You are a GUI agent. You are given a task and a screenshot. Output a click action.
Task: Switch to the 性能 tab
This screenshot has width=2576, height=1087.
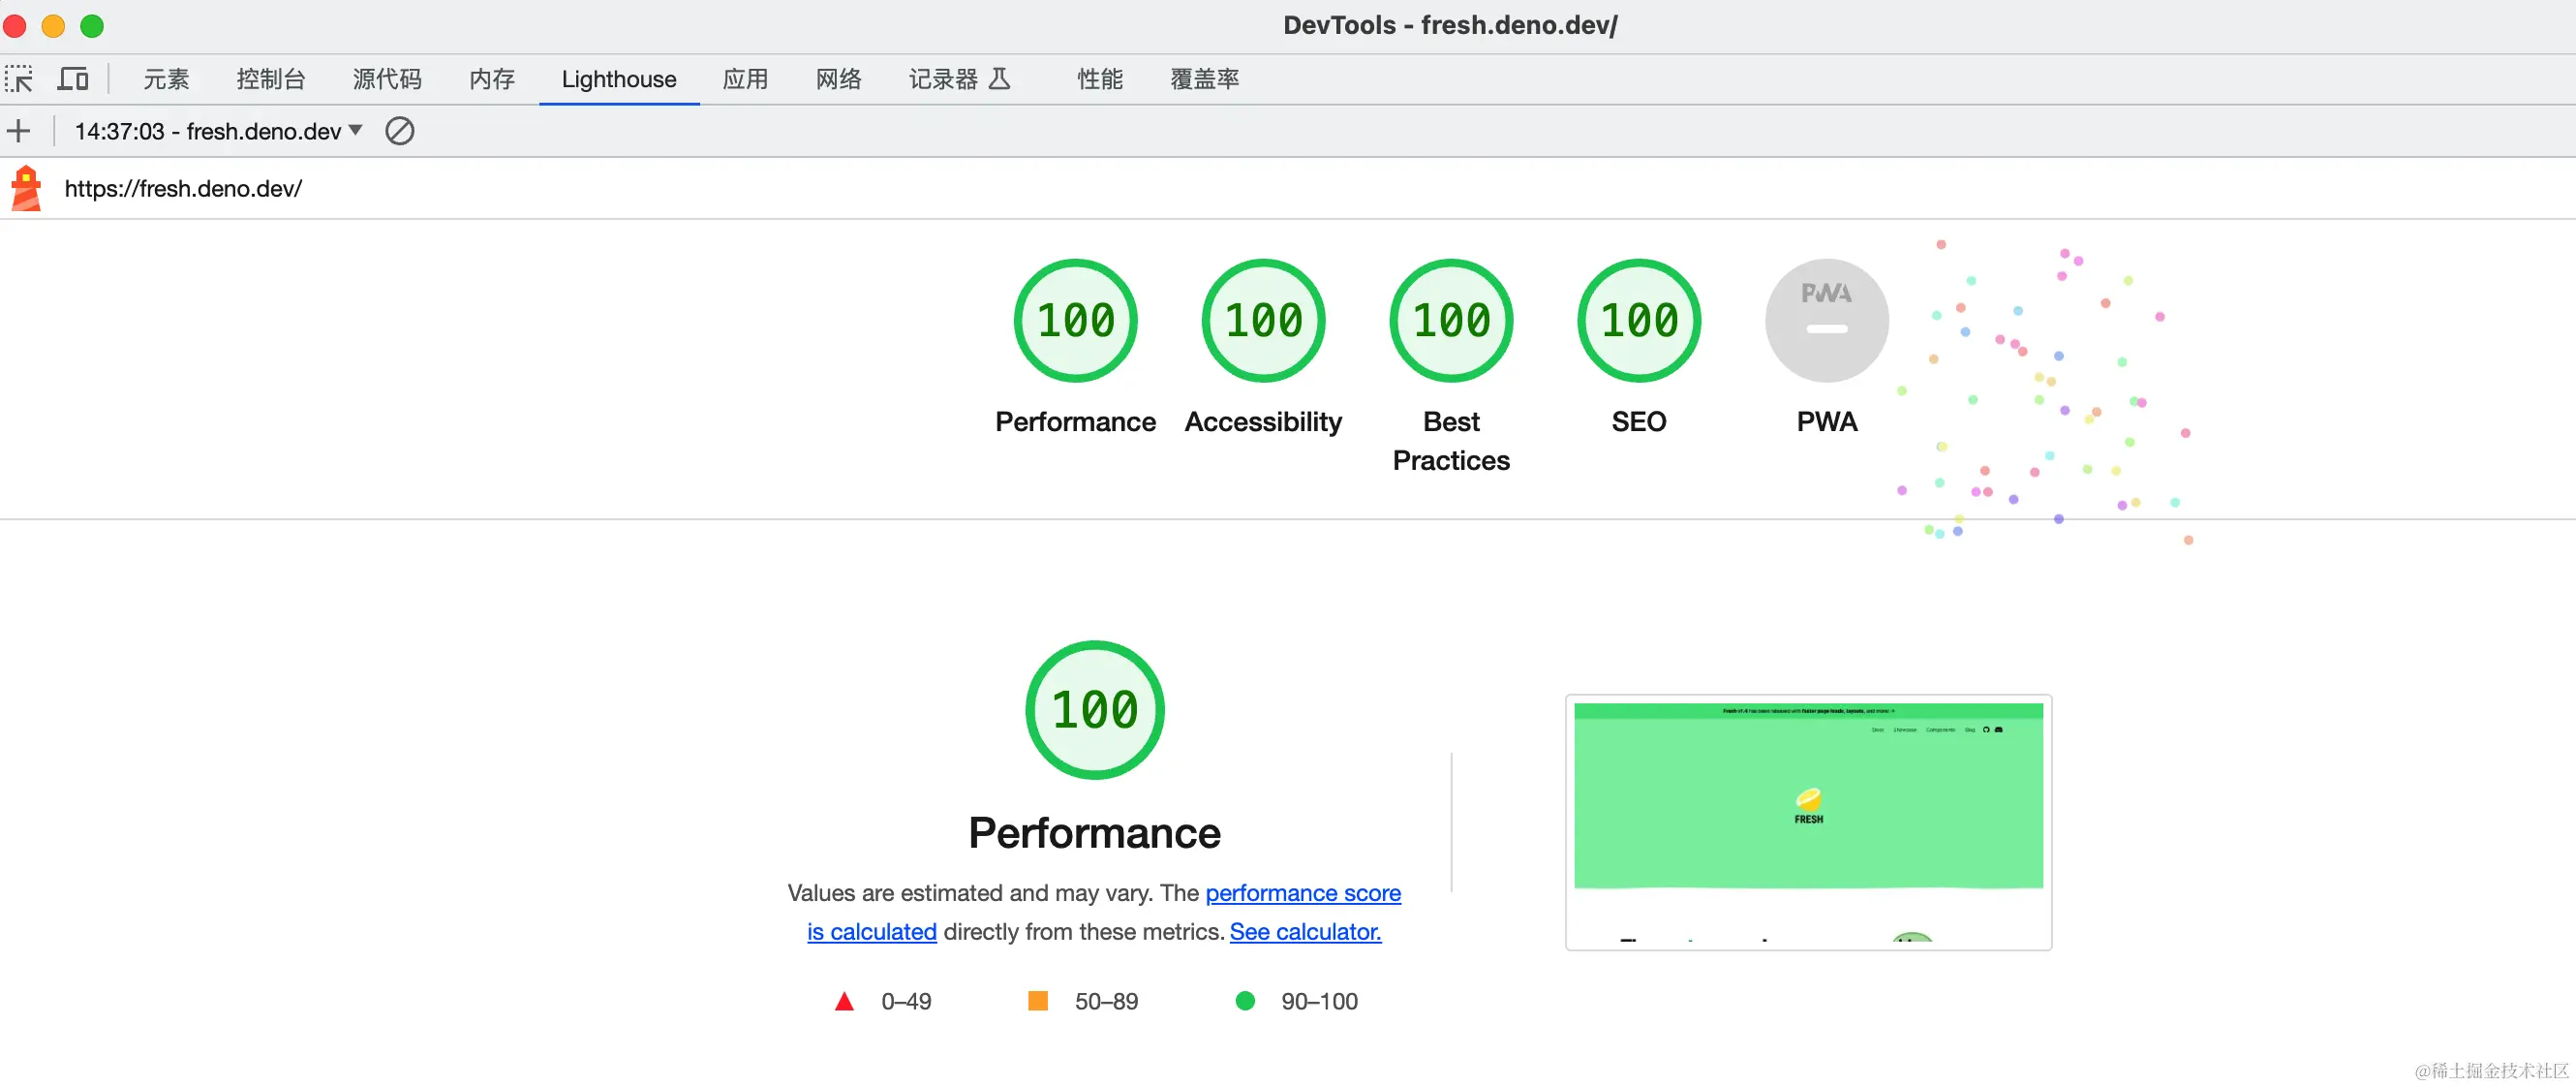(1100, 79)
